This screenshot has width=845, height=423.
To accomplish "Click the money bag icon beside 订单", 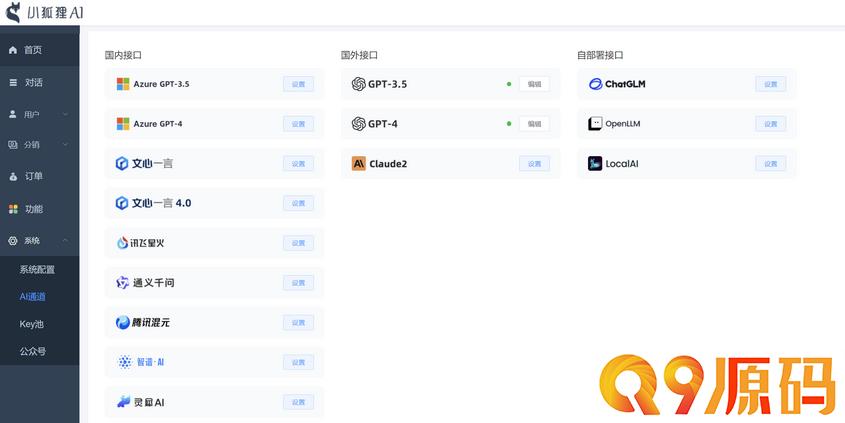I will click(x=13, y=177).
